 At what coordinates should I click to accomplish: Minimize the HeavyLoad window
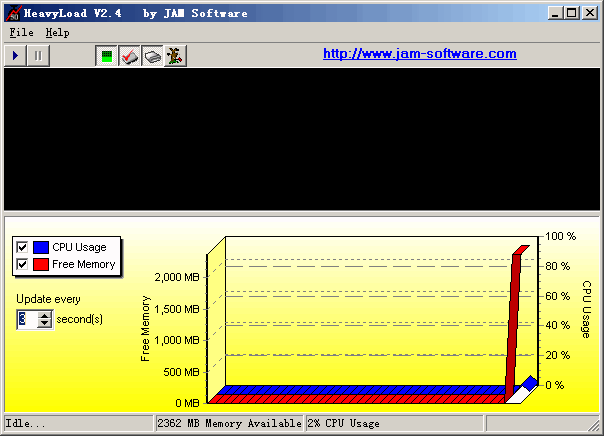point(555,13)
